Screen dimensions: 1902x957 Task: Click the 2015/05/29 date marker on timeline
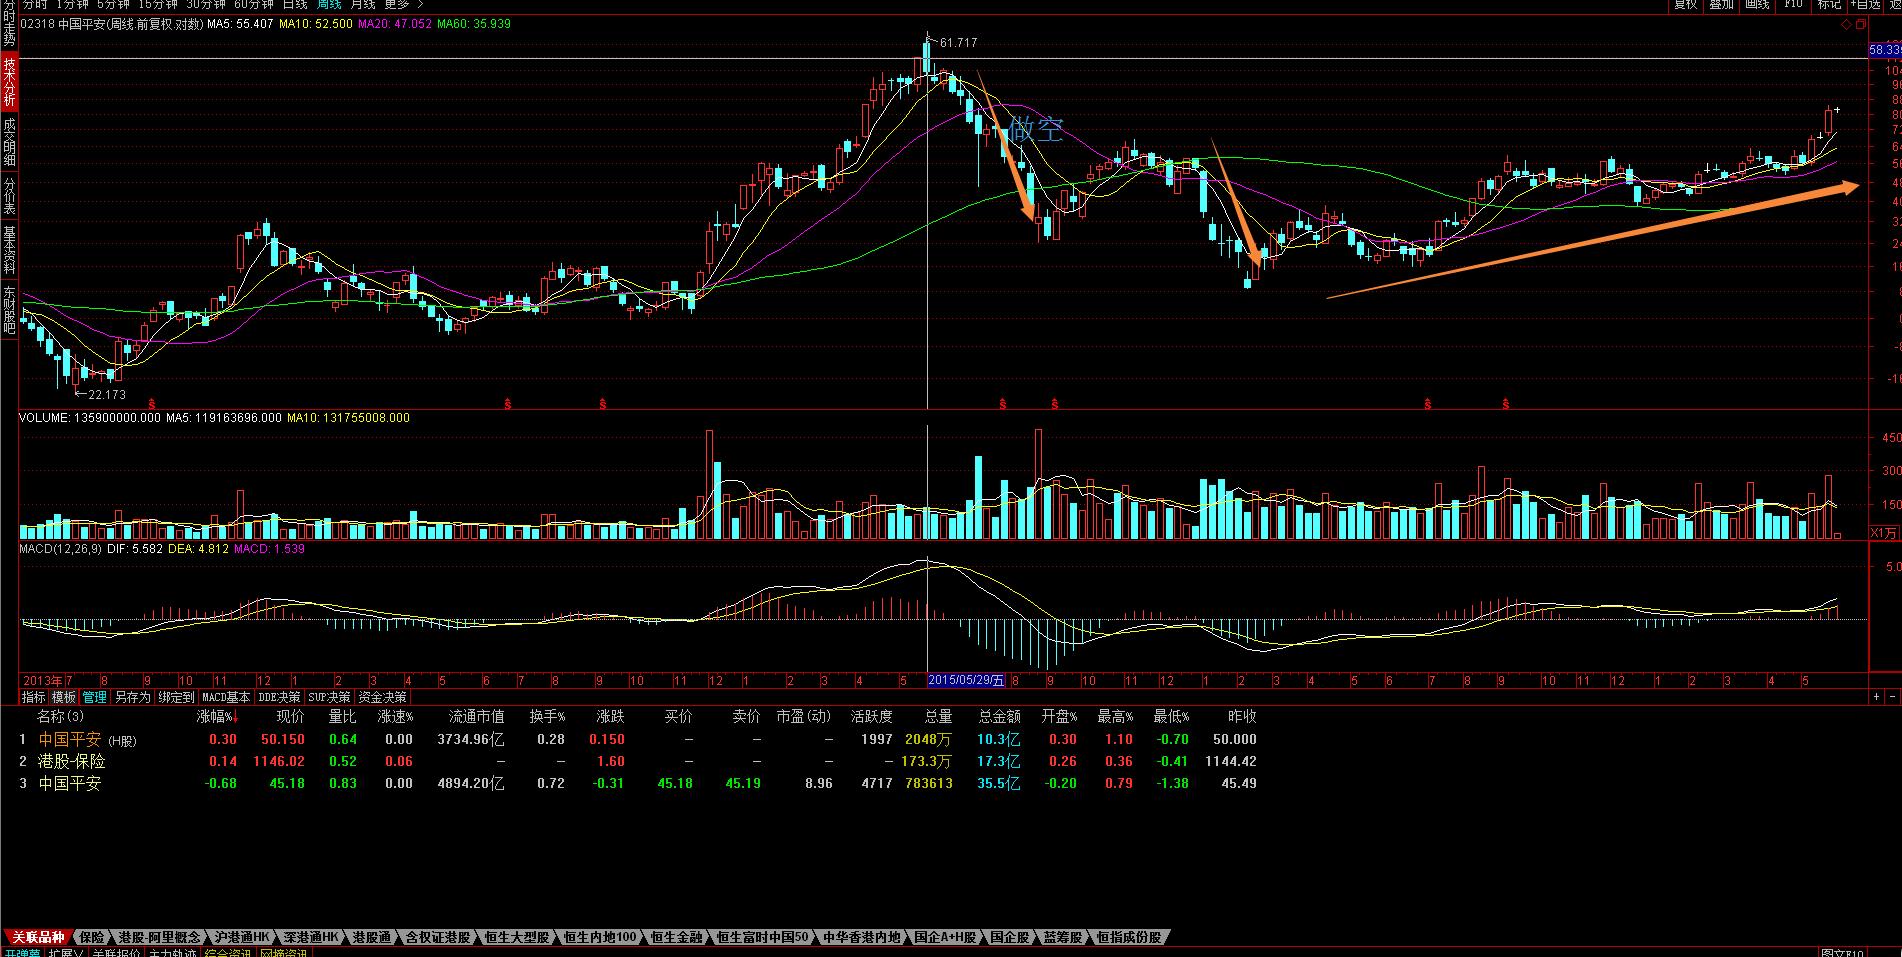[x=966, y=680]
